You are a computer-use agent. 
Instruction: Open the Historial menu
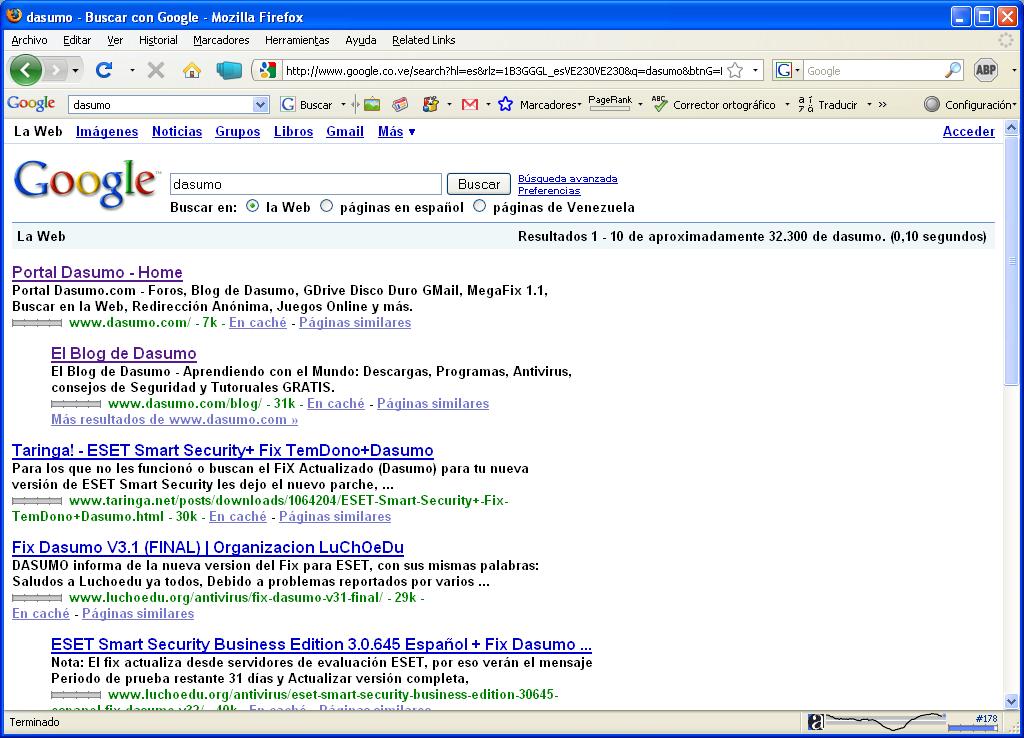pos(158,40)
